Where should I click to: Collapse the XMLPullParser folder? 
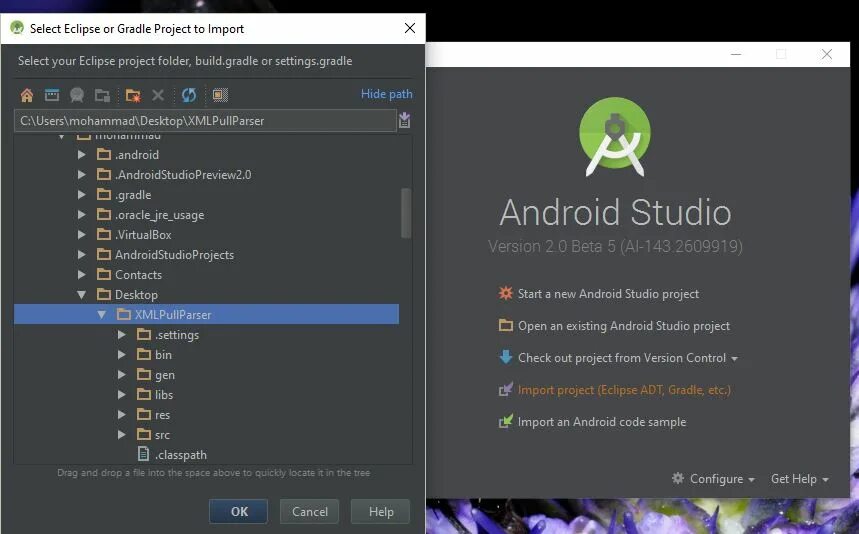click(x=101, y=314)
